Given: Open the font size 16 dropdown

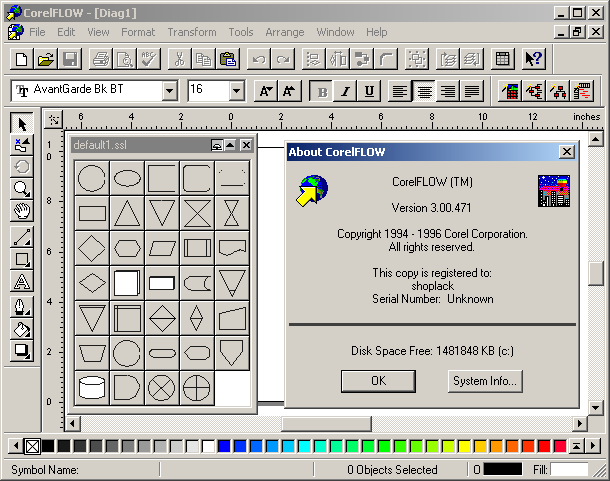Looking at the screenshot, I should point(237,91).
